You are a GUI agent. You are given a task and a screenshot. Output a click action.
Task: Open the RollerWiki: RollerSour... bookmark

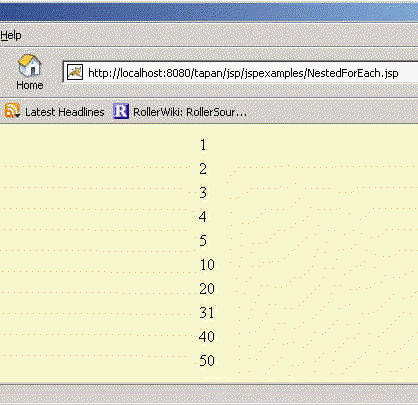(x=190, y=112)
